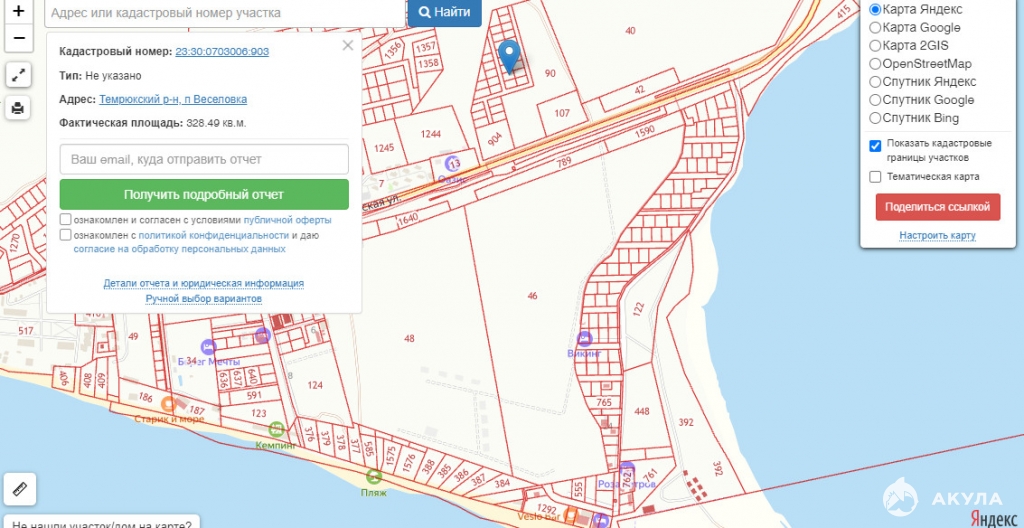This screenshot has height=528, width=1024.
Task: Select parcel labeled 591
Action: coord(254,395)
